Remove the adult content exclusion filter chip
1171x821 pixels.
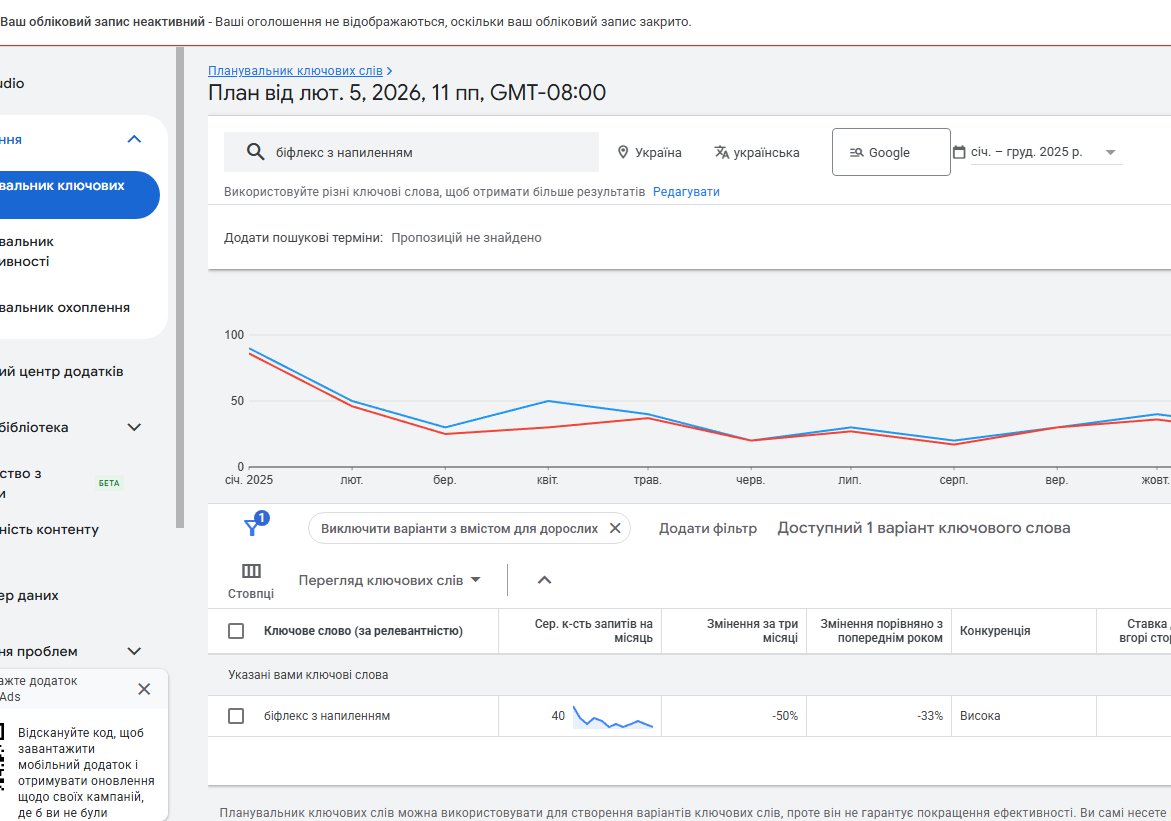[x=615, y=528]
